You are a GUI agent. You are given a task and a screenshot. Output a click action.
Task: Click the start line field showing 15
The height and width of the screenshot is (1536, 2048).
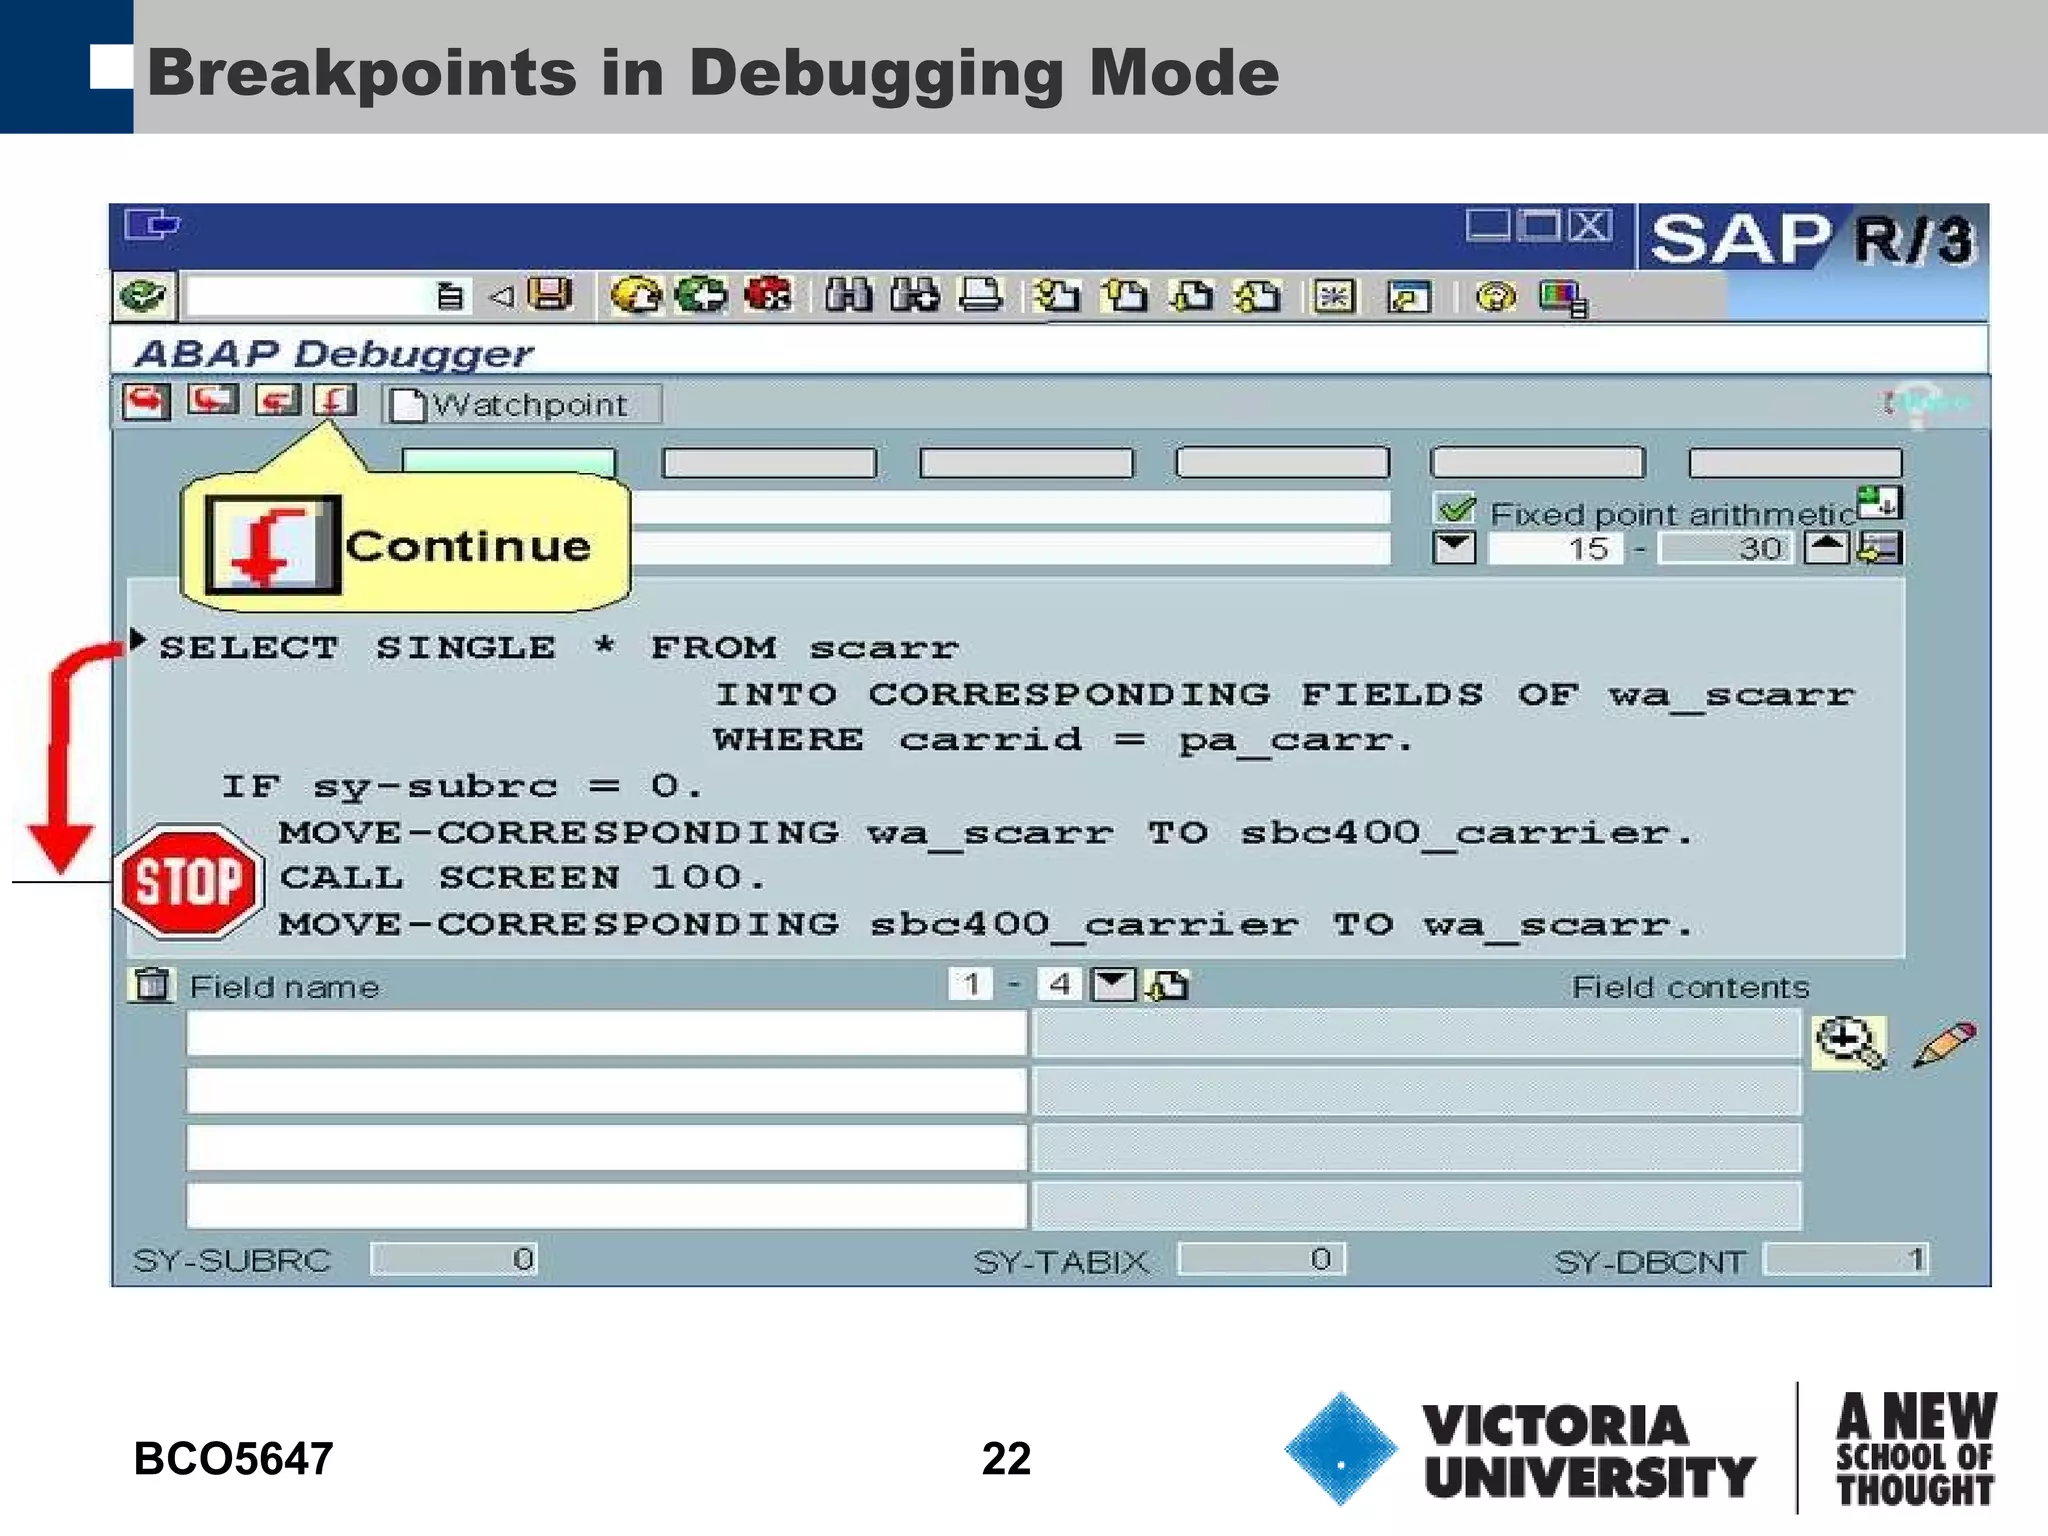point(1556,548)
